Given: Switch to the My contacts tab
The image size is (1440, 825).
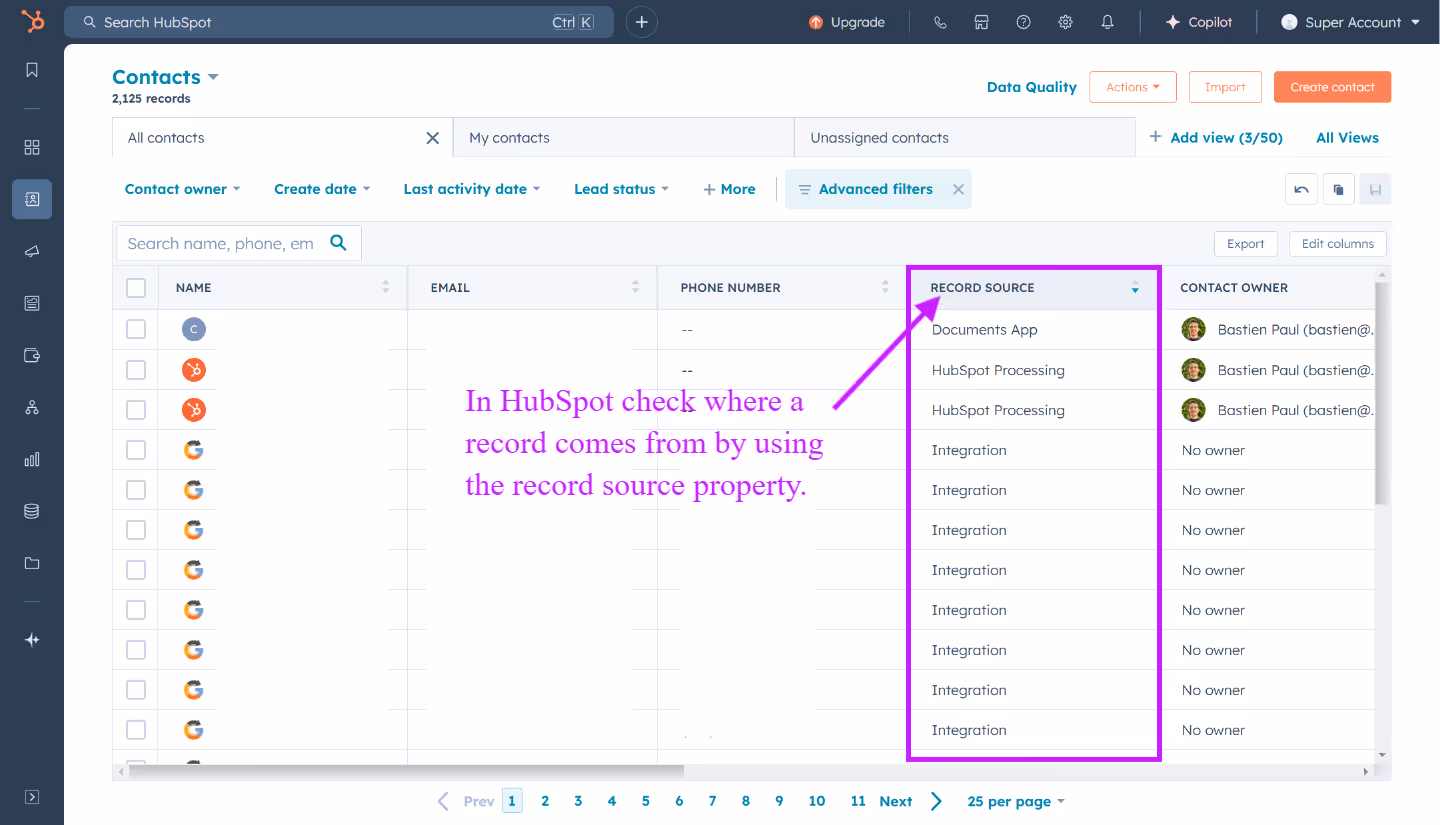Looking at the screenshot, I should pyautogui.click(x=509, y=137).
